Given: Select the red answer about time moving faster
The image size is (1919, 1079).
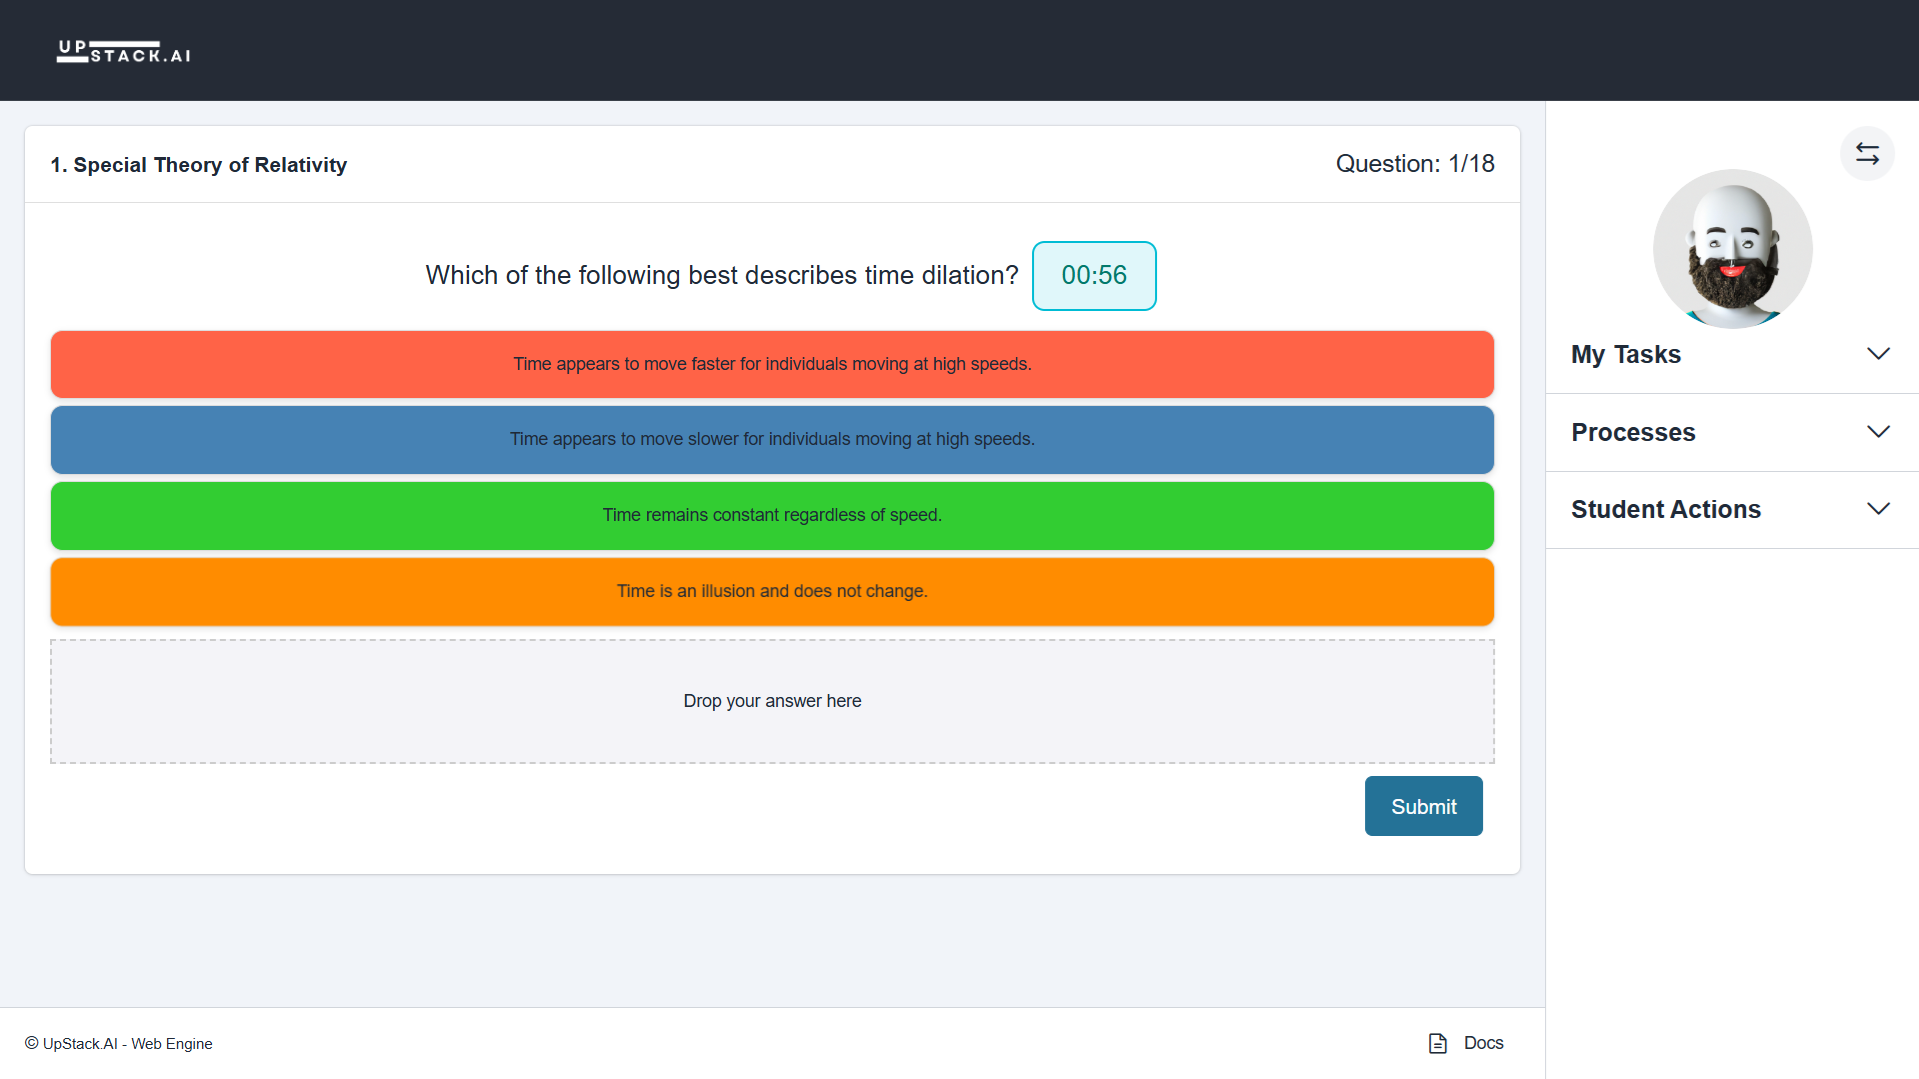Looking at the screenshot, I should (x=771, y=364).
